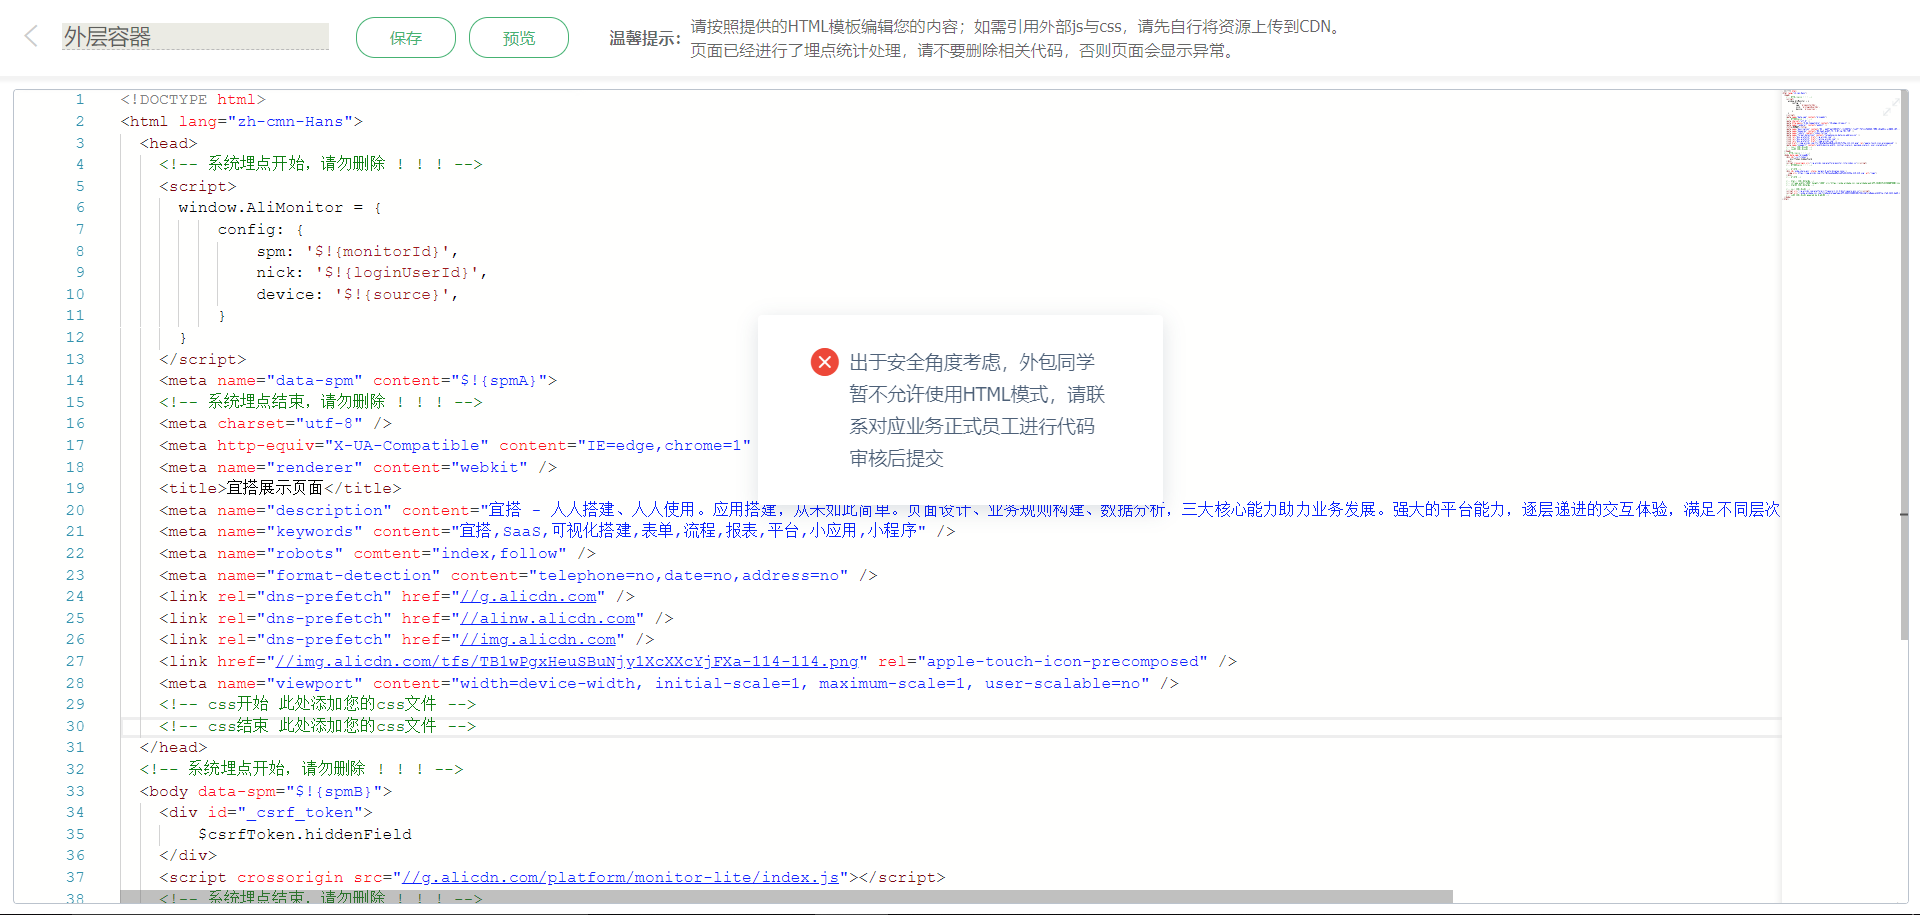The width and height of the screenshot is (1920, 915).
Task: Click the meta description line
Action: [970, 511]
